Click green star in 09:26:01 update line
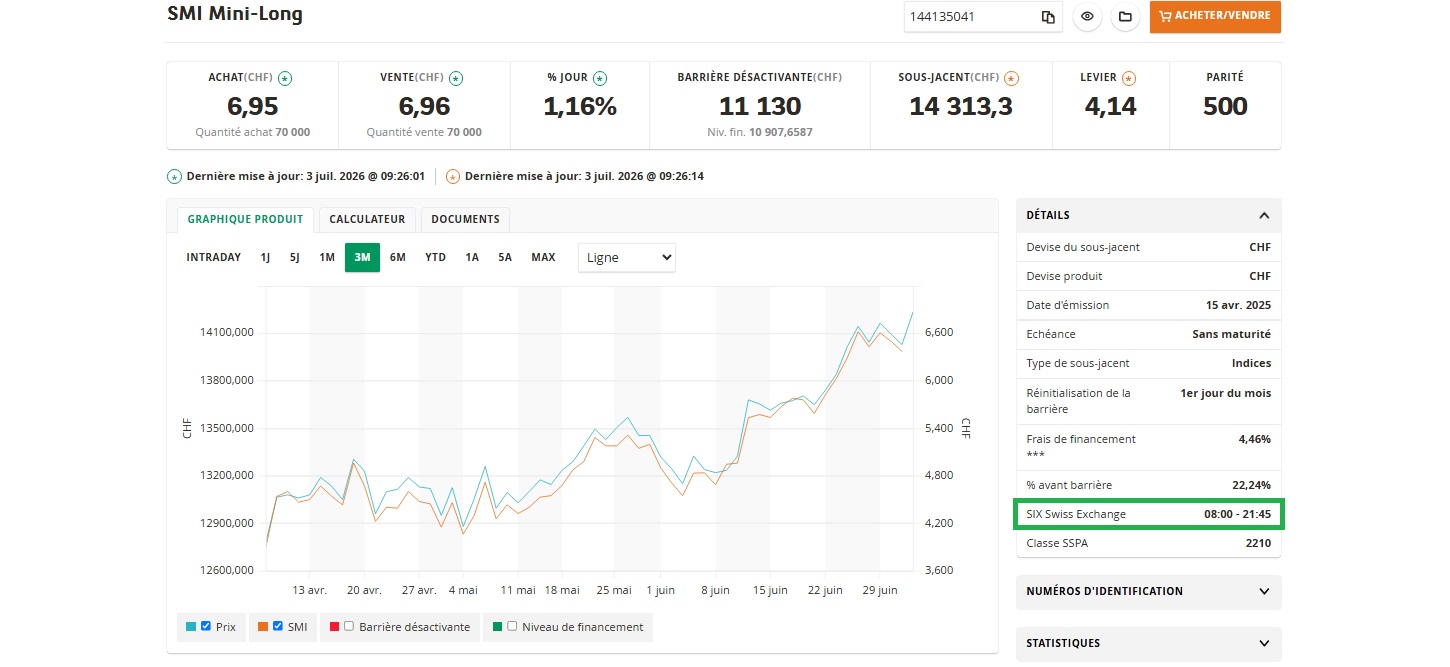 (x=174, y=177)
